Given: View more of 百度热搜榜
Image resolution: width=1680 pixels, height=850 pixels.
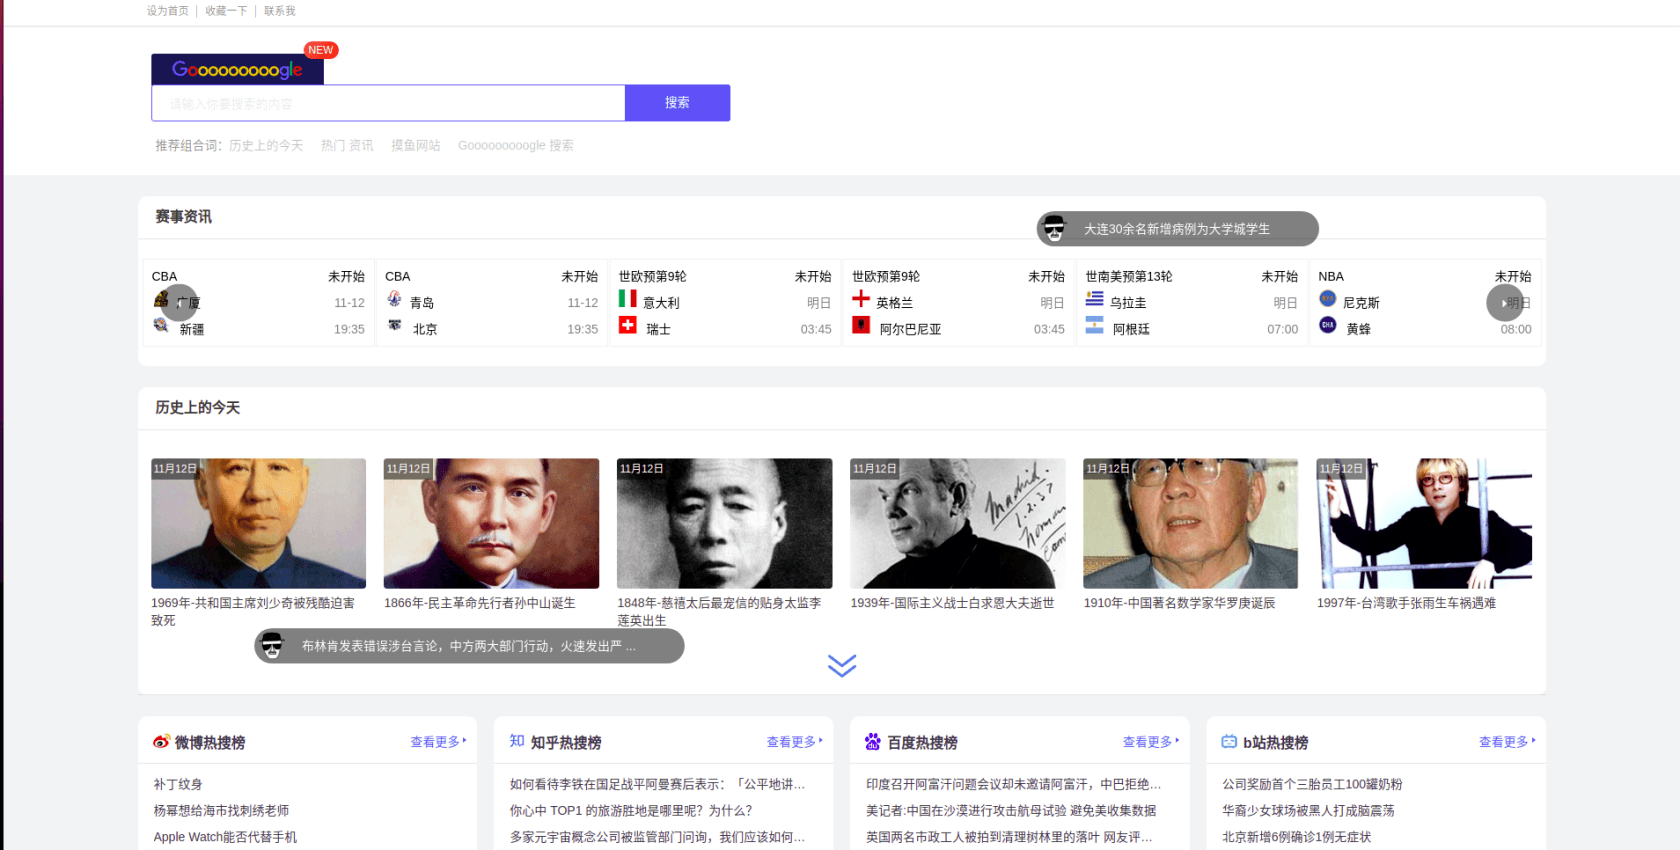Looking at the screenshot, I should 1150,742.
